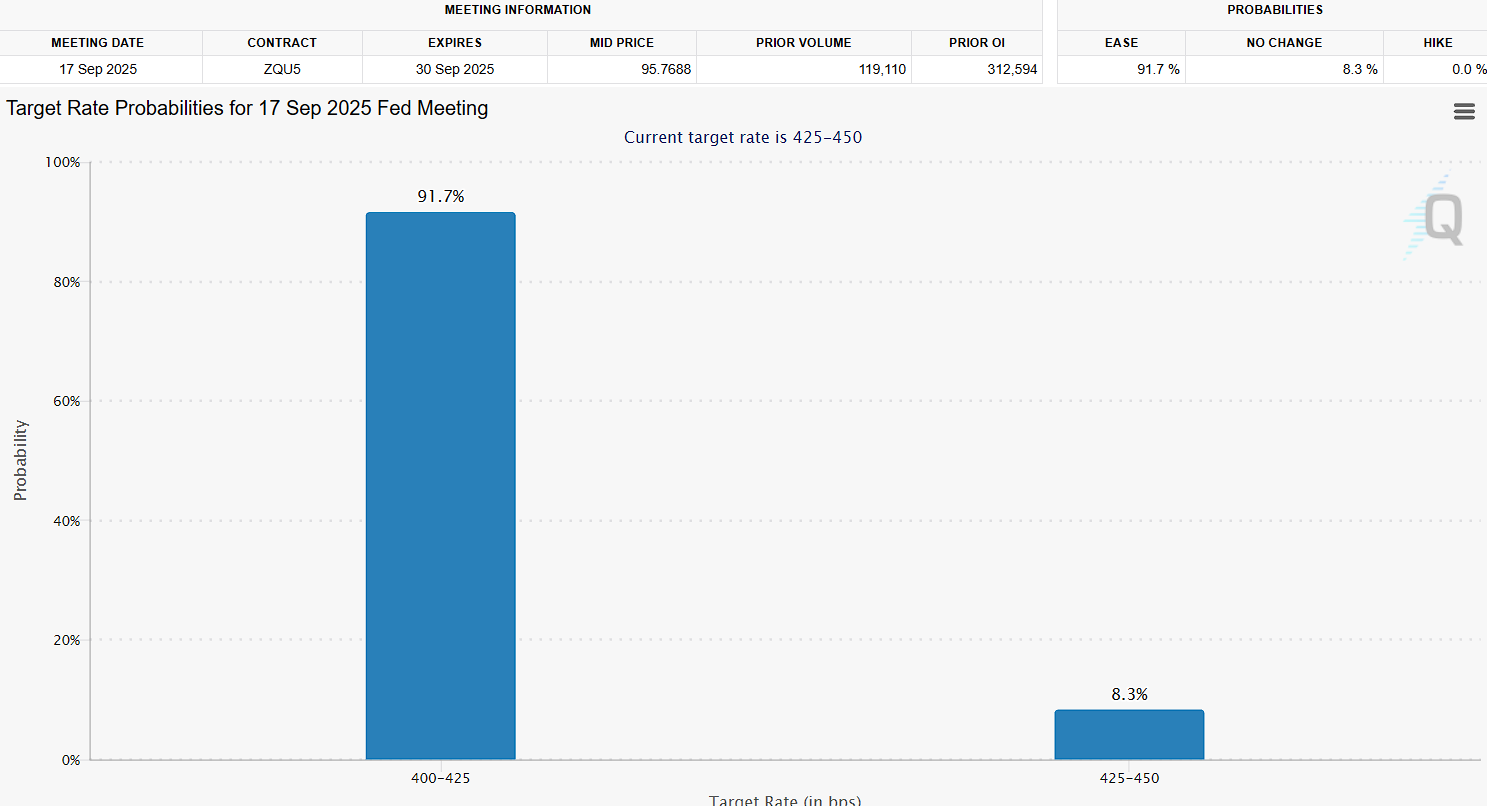Click the 400-425 target rate bar

440,486
